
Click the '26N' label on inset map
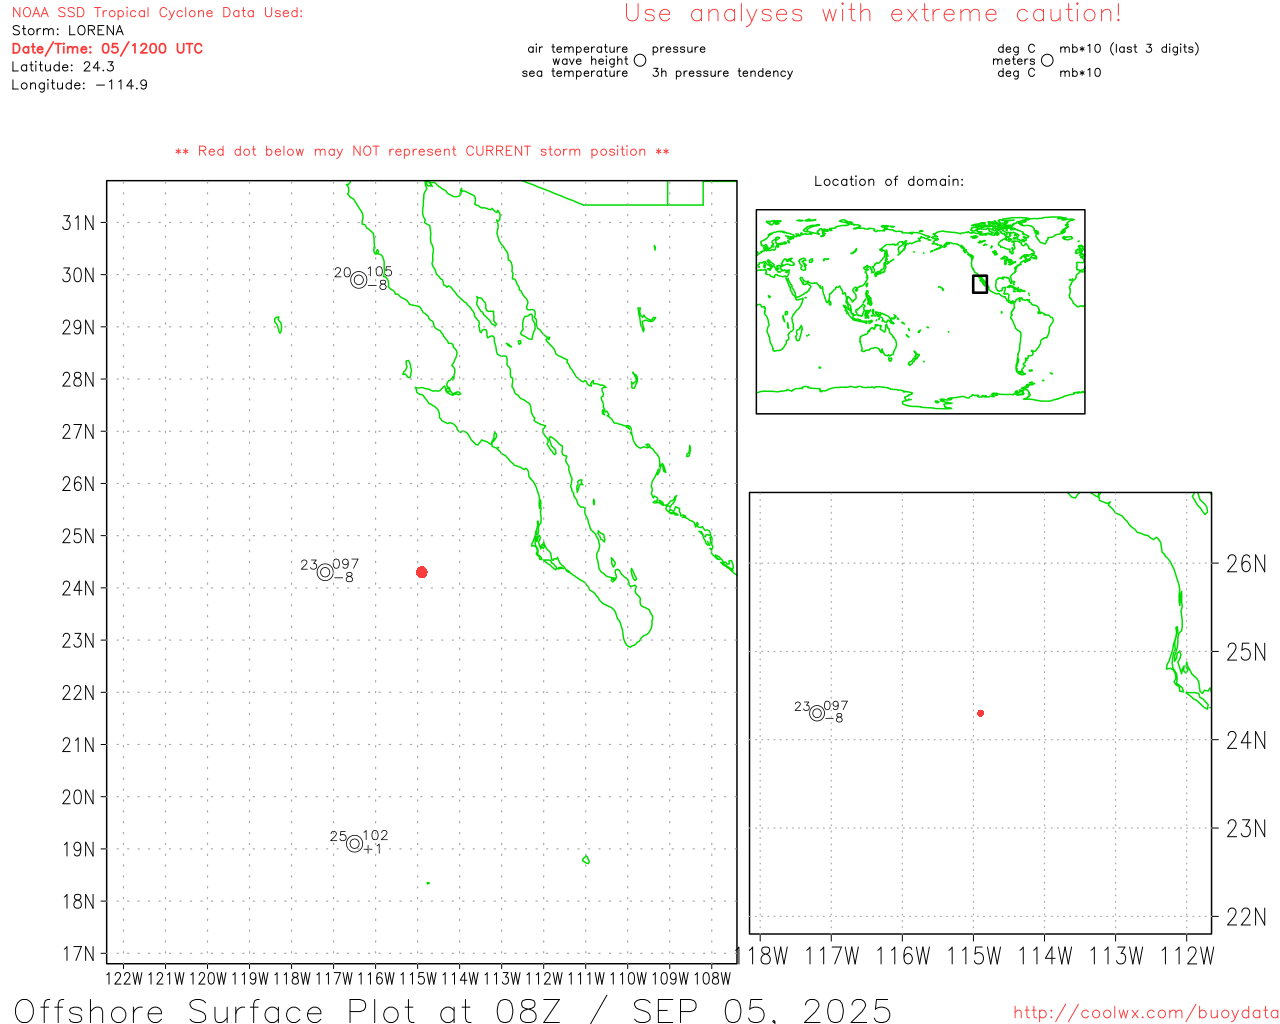[x=1246, y=564]
